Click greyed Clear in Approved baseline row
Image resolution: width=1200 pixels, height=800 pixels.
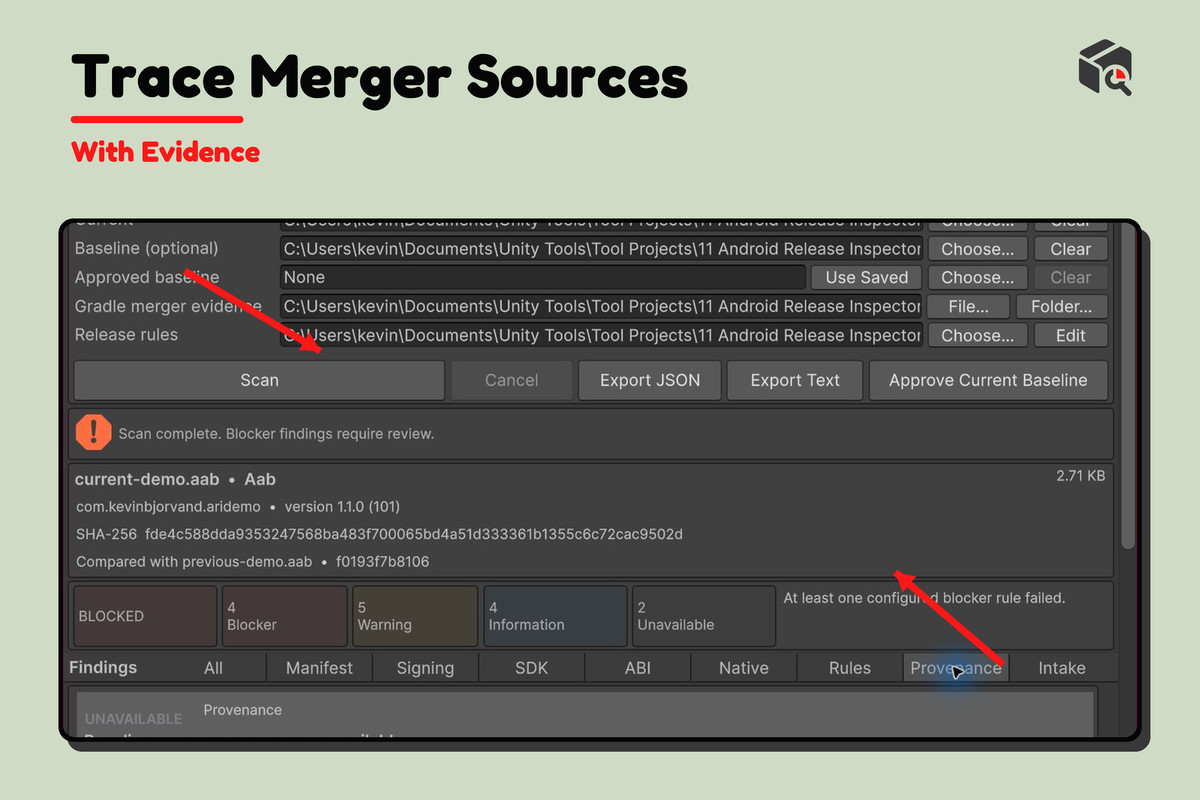coord(1070,277)
